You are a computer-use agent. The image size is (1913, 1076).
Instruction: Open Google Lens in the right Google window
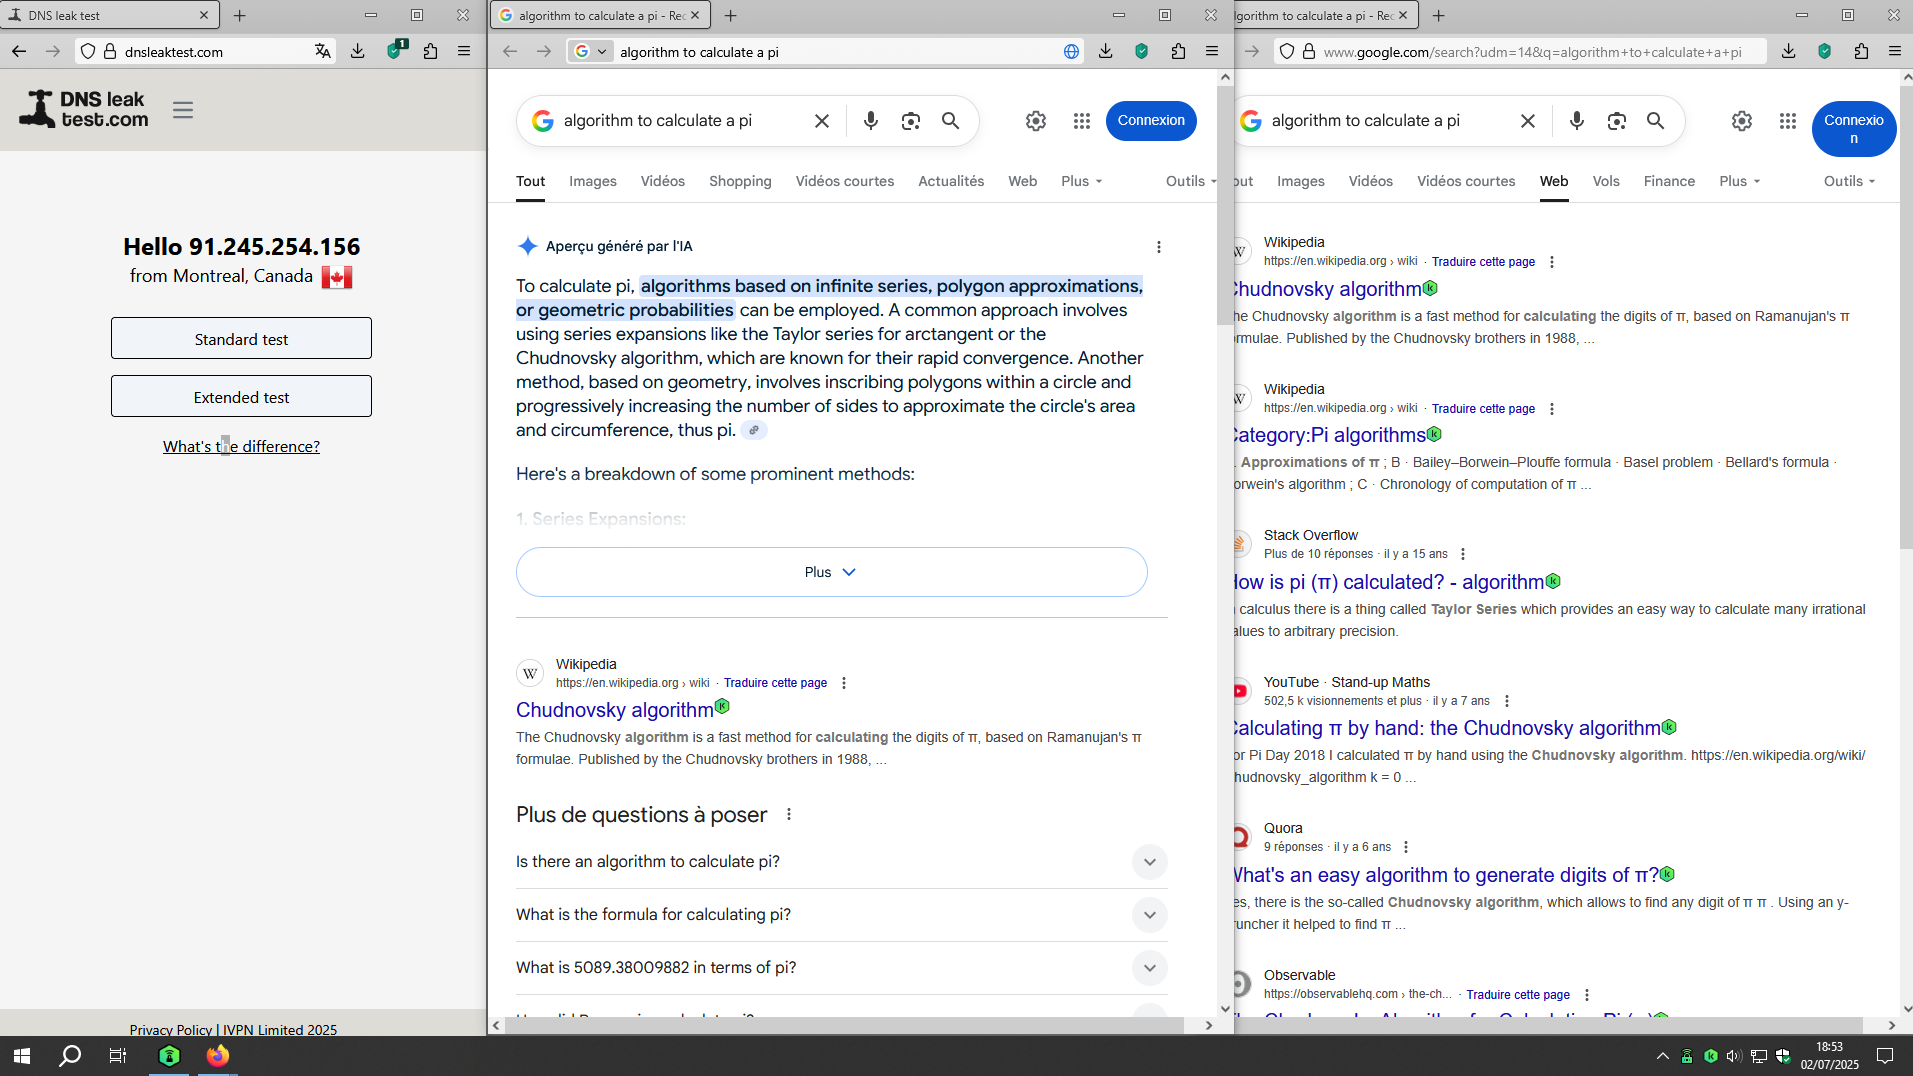1617,121
